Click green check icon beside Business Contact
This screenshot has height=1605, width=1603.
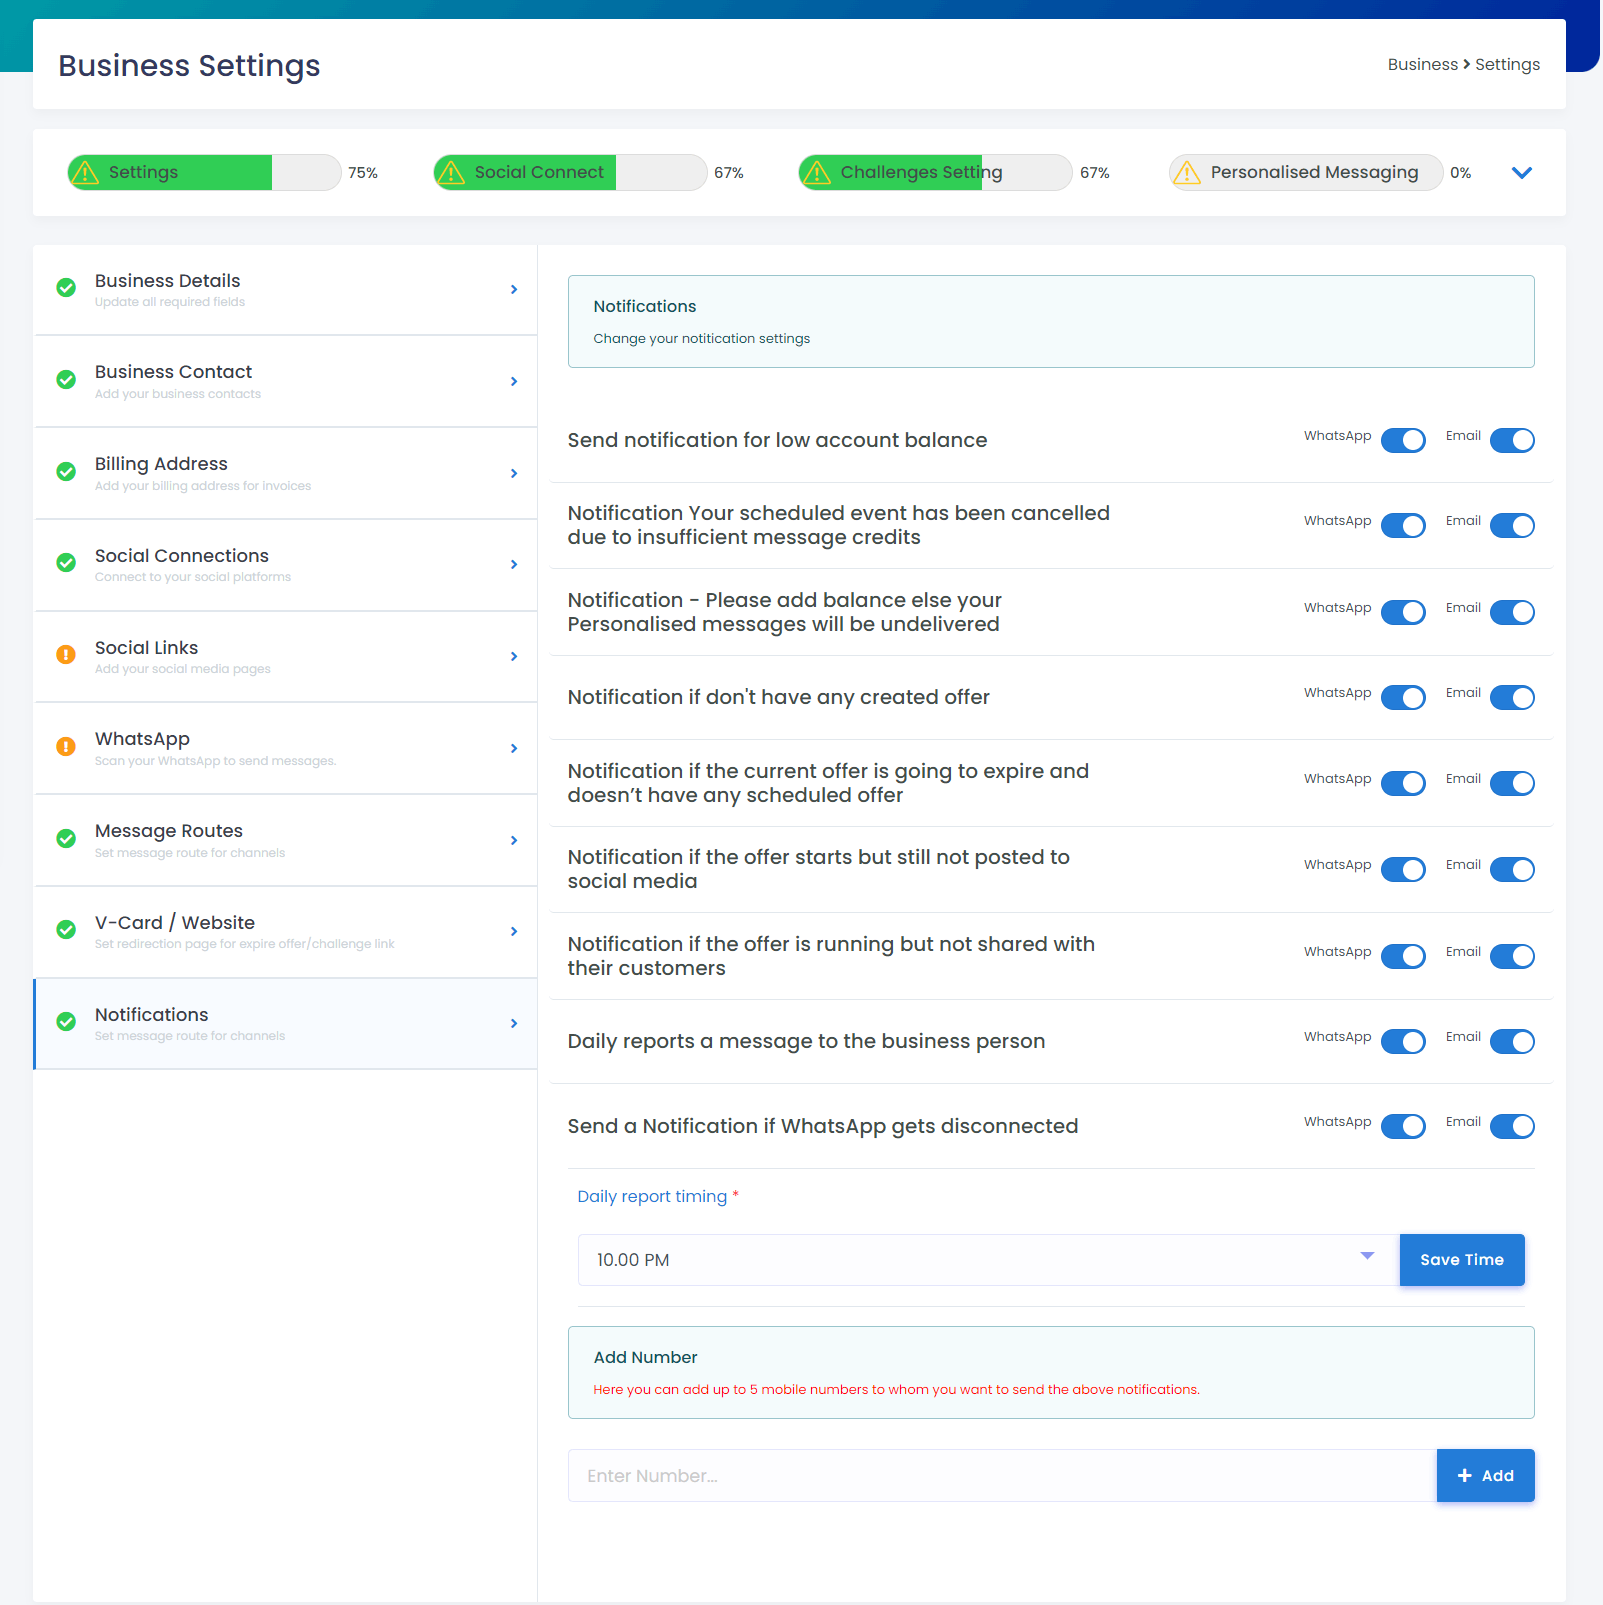(x=66, y=380)
